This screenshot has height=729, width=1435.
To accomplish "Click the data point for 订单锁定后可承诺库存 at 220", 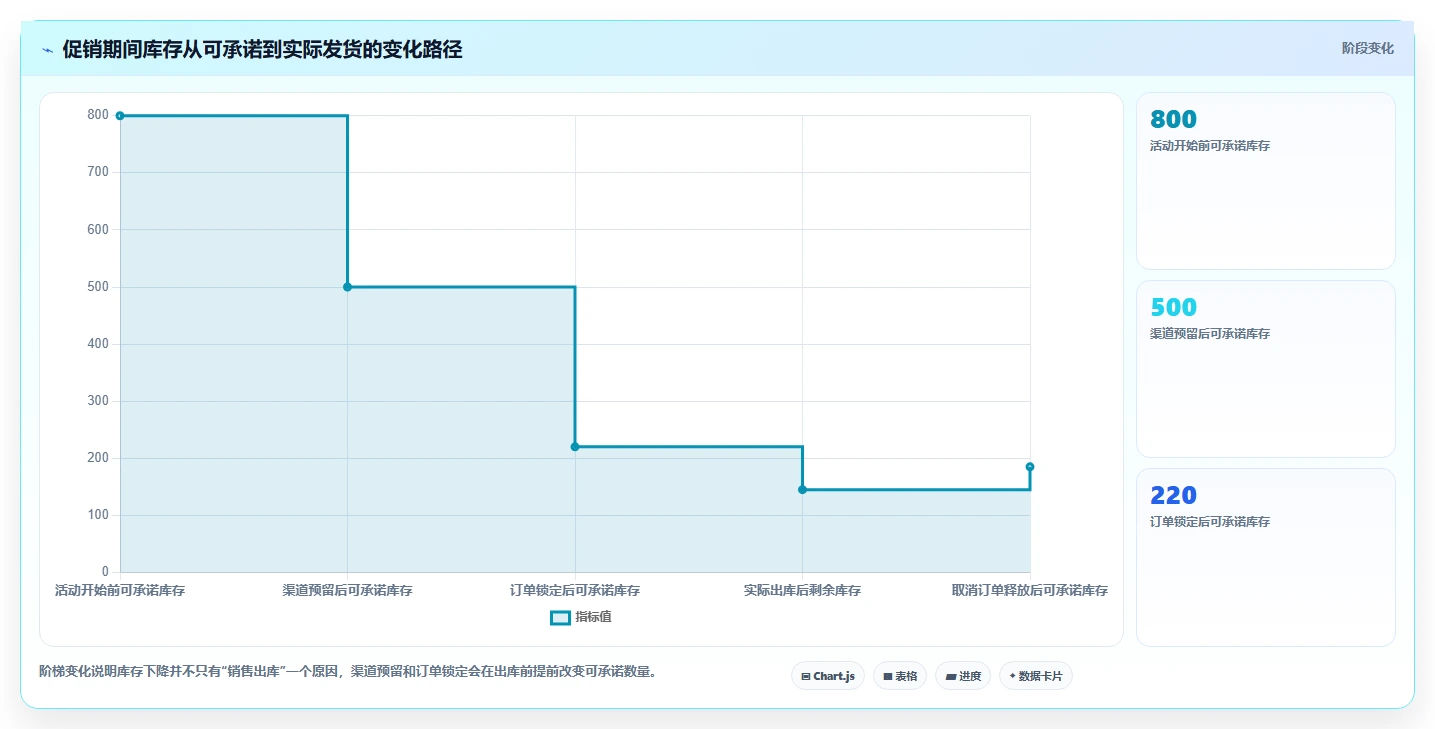I will pyautogui.click(x=575, y=447).
